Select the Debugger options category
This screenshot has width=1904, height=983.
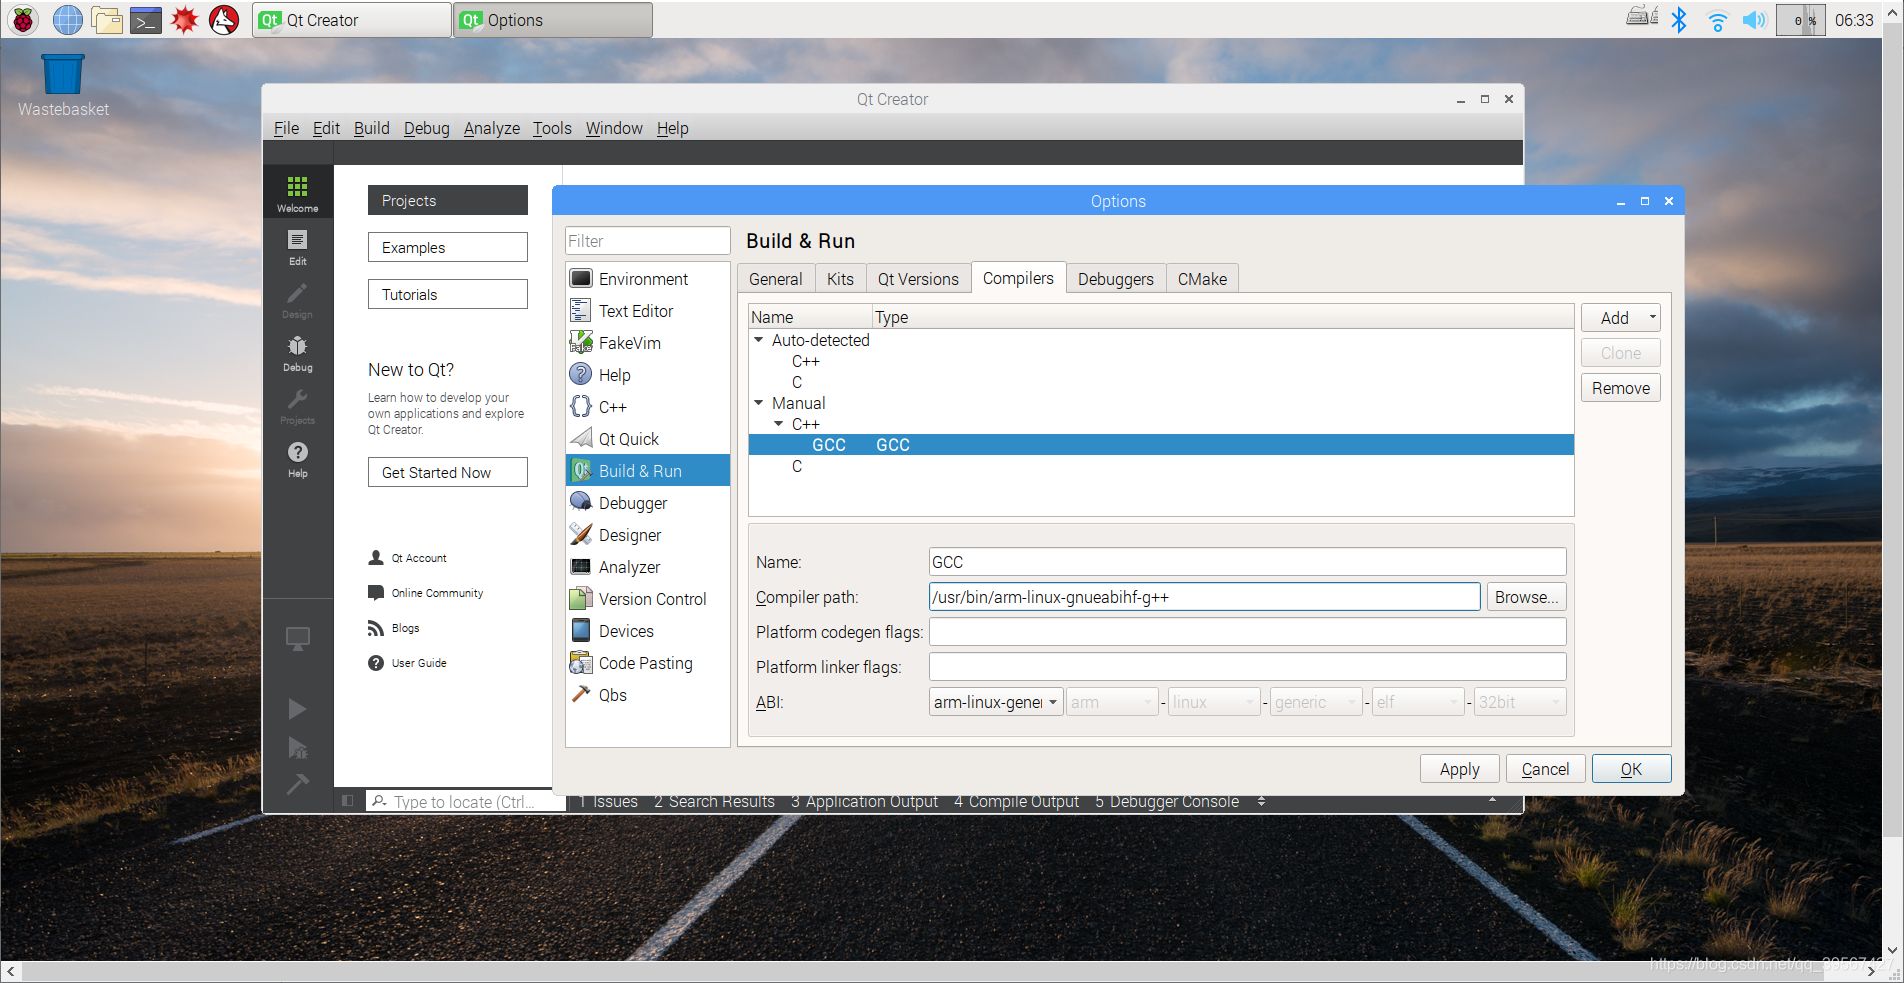[648, 503]
